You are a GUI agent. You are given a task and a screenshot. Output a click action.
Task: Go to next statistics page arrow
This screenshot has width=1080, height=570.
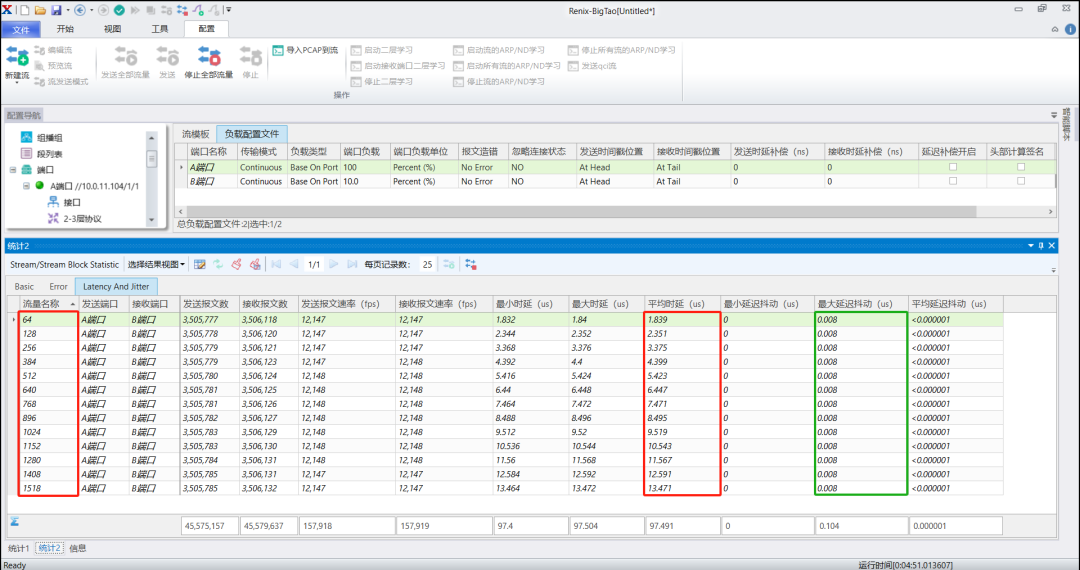(334, 264)
